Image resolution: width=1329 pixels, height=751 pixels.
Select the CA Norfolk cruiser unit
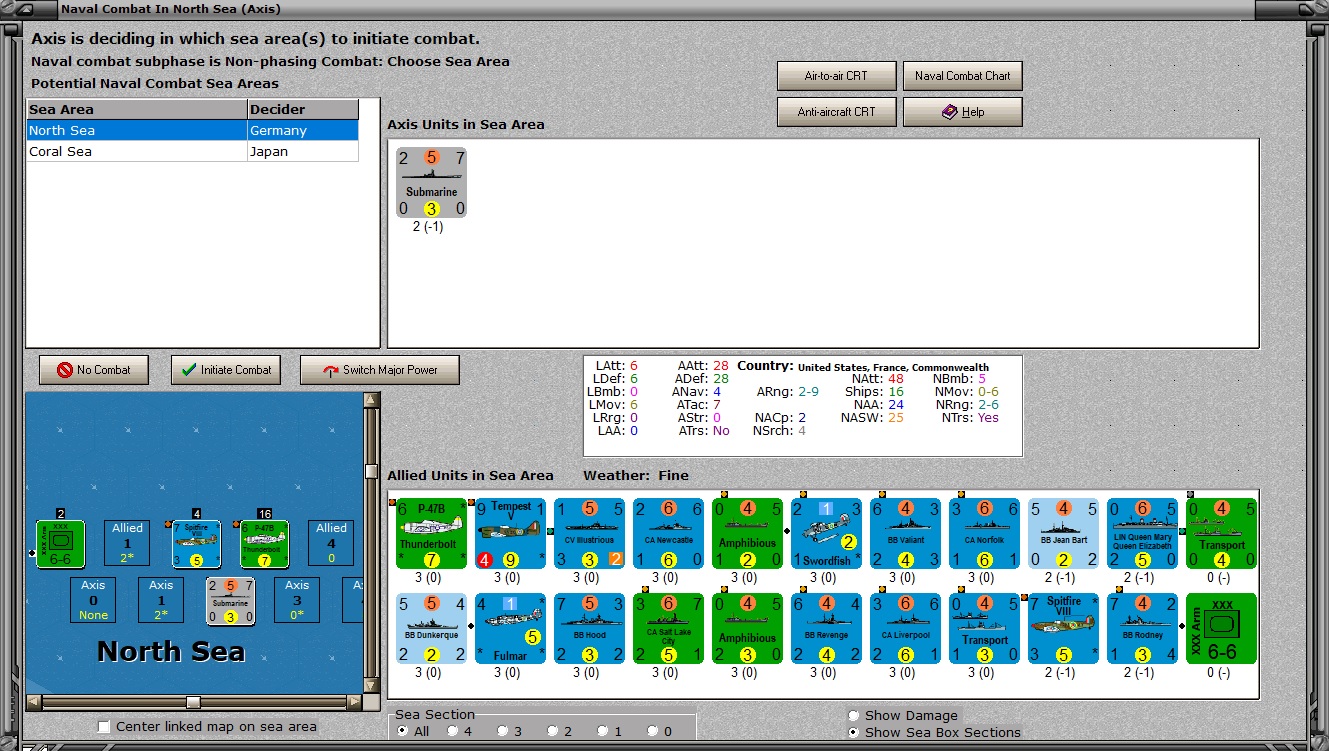pos(985,533)
